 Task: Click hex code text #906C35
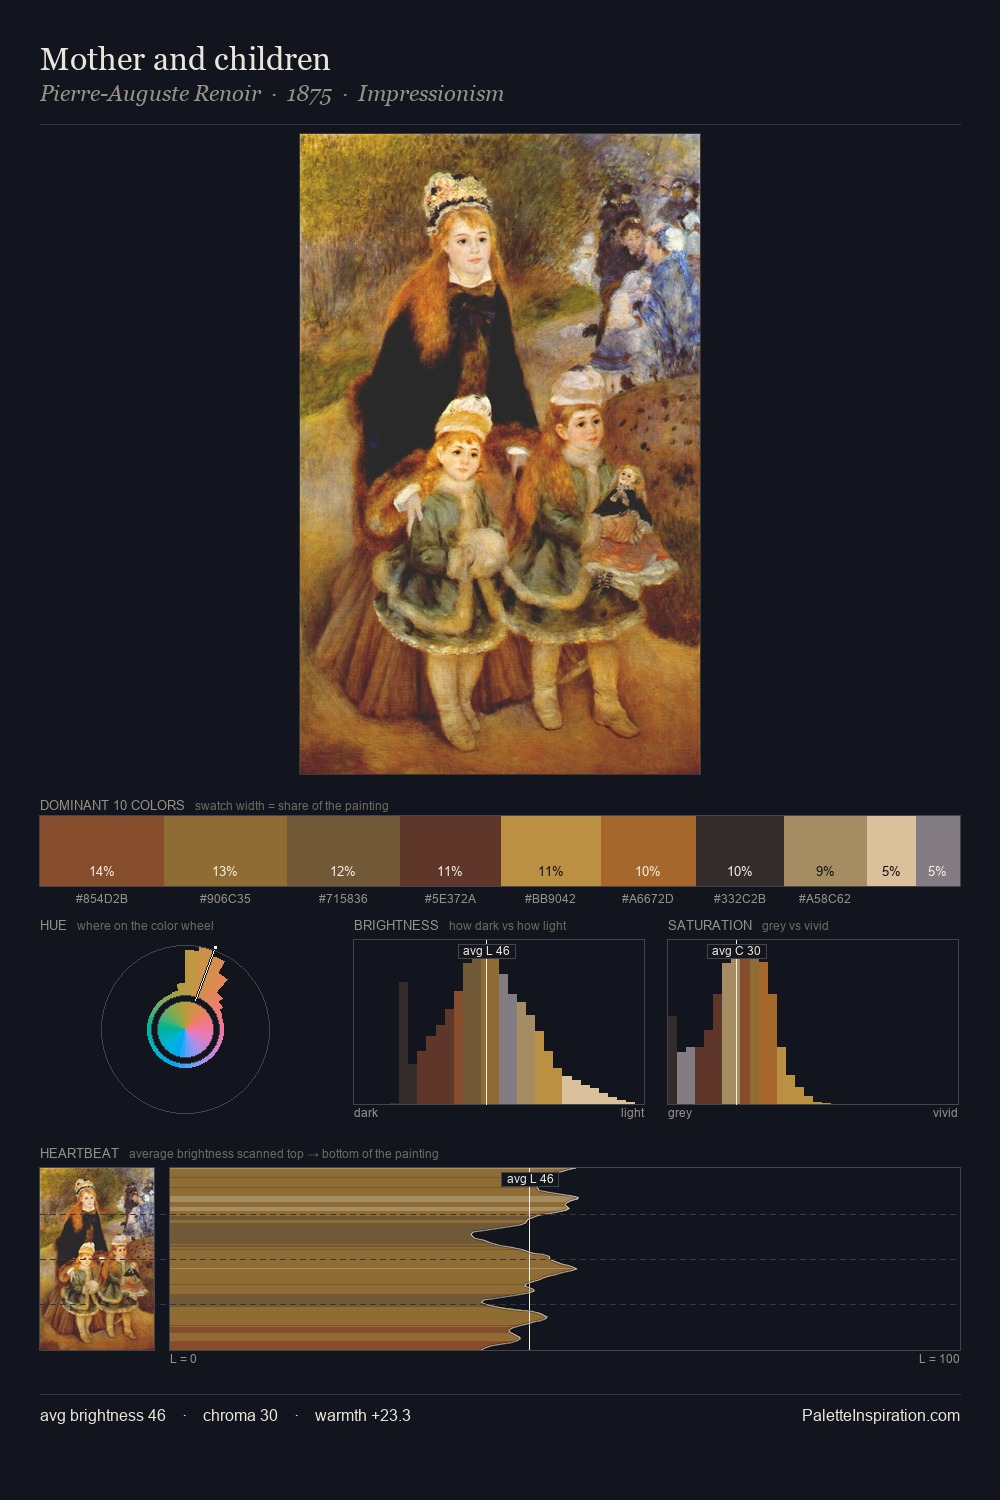tap(225, 899)
